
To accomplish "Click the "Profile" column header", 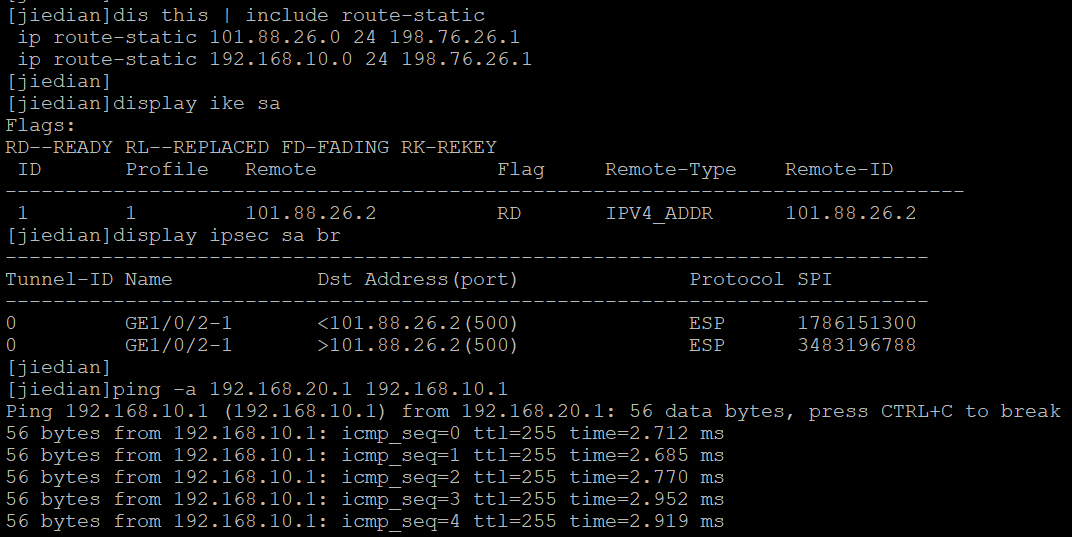I will (x=167, y=169).
